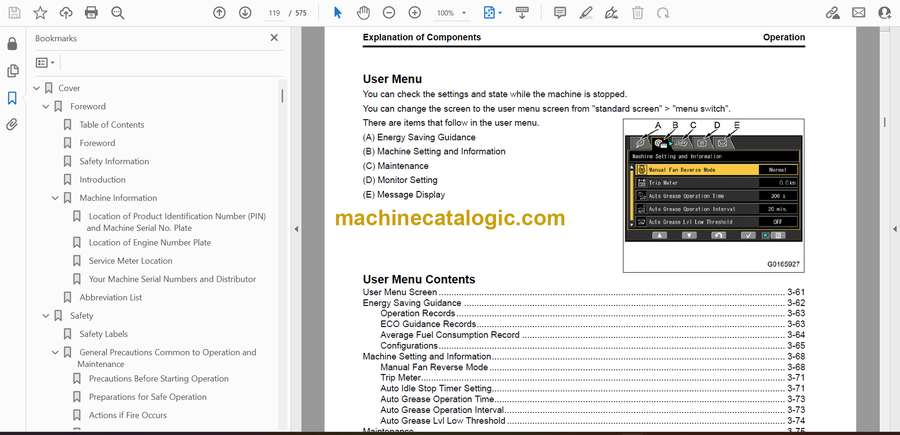Add a comment with the speech bubble icon
The height and width of the screenshot is (435, 900).
(x=560, y=13)
